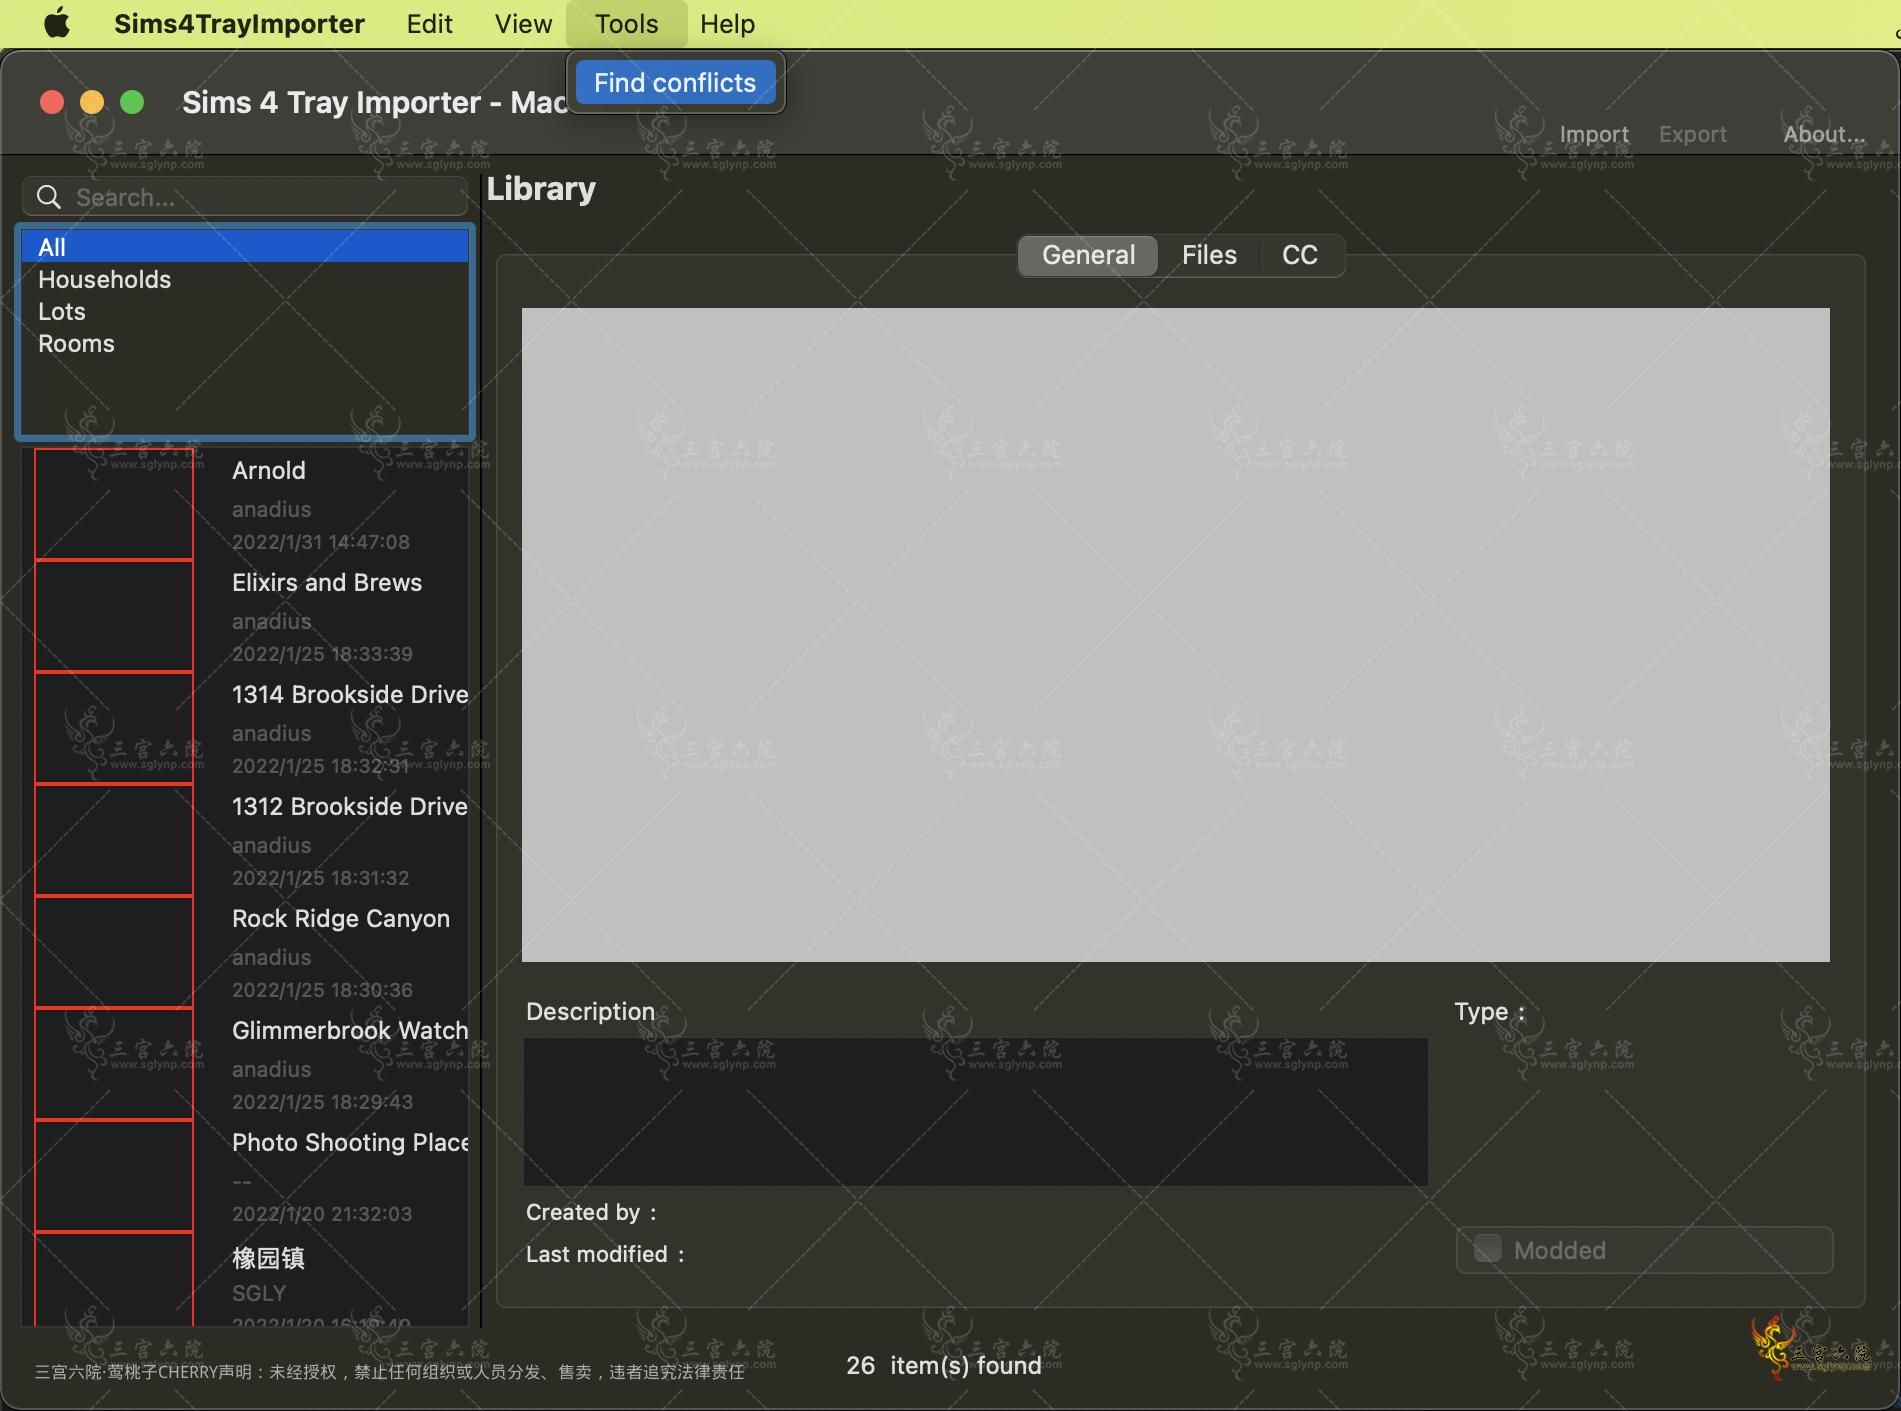The width and height of the screenshot is (1901, 1411).
Task: Select the Photo Shooting Place thumbnail
Action: click(x=114, y=1176)
